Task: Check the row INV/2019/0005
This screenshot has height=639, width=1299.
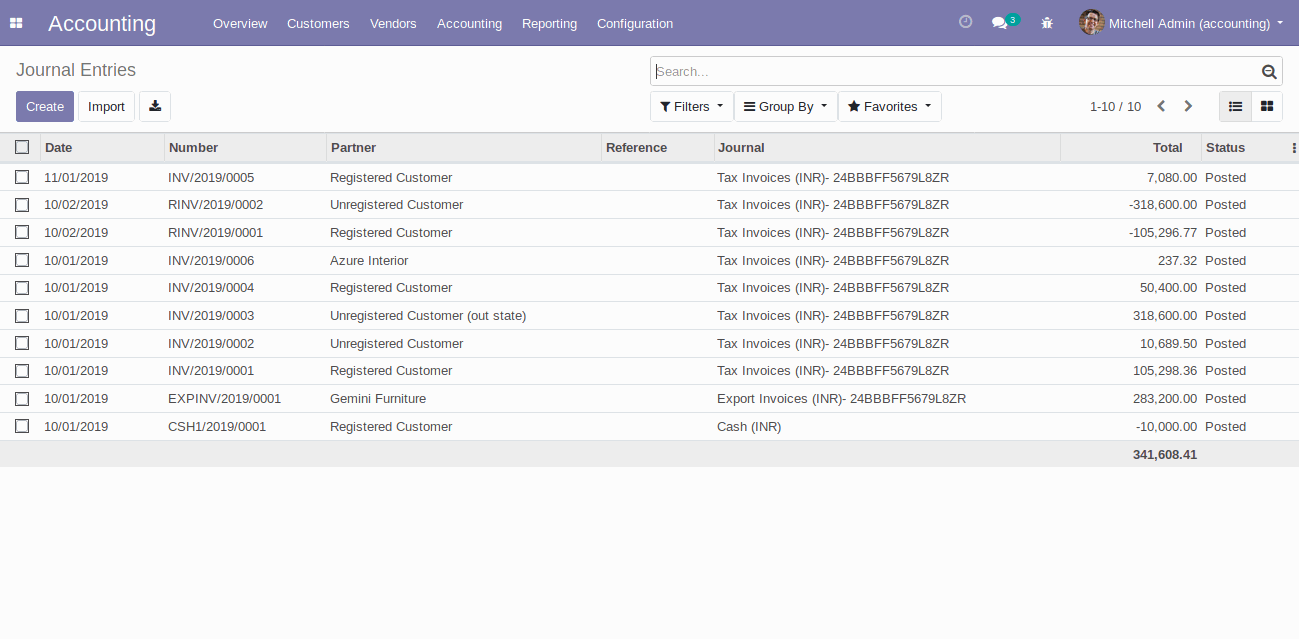Action: [x=22, y=177]
